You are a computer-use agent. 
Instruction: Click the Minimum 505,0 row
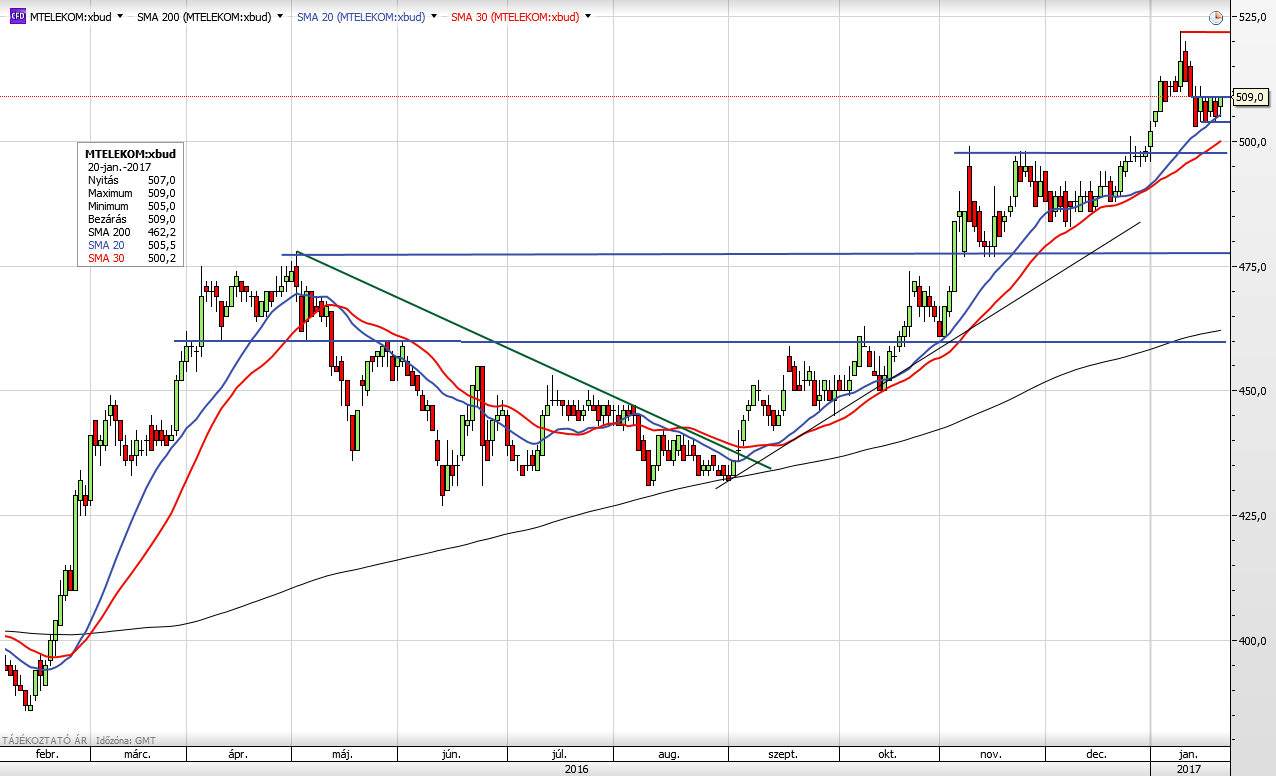(x=131, y=206)
